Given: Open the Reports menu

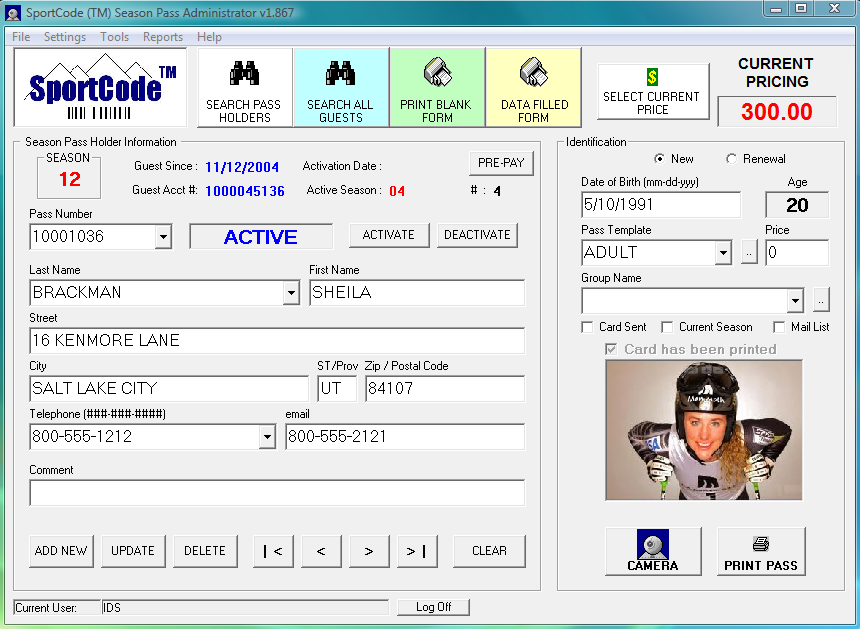Looking at the screenshot, I should [163, 37].
